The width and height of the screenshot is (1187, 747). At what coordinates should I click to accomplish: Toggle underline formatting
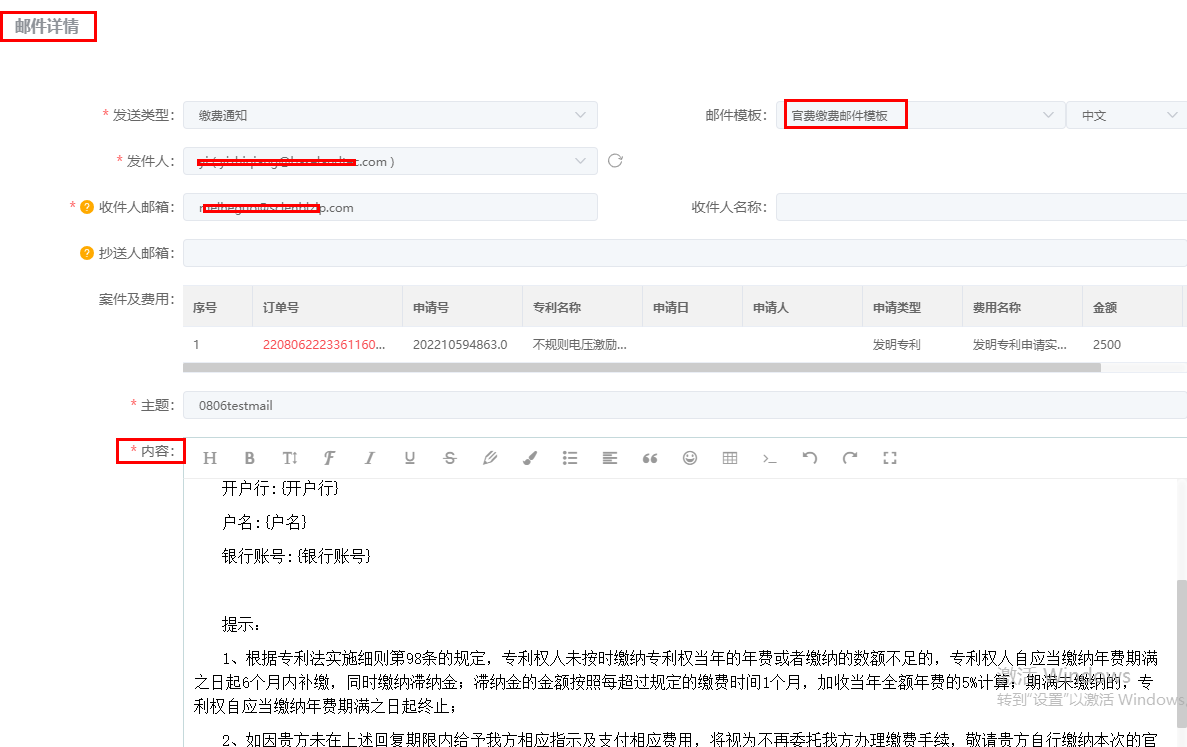(x=410, y=458)
